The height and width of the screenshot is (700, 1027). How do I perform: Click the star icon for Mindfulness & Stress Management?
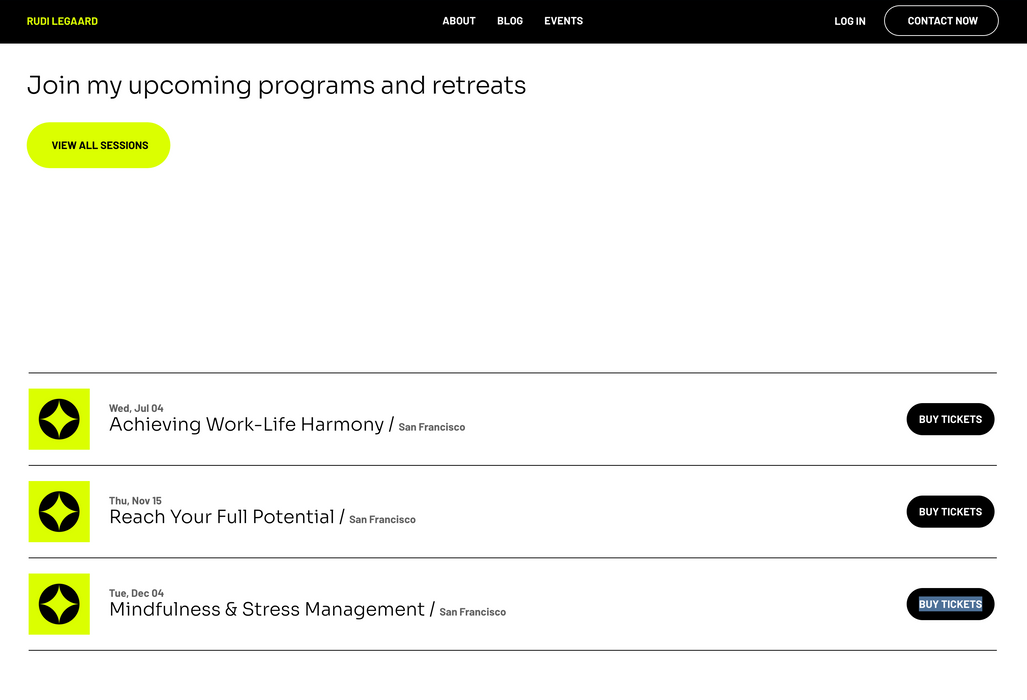(59, 604)
